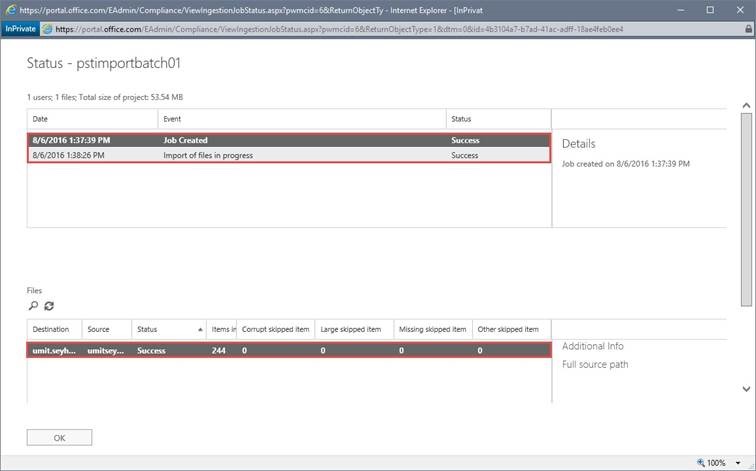Click the zoom magnifier icon in status bar
Image resolution: width=756 pixels, height=471 pixels.
701,462
